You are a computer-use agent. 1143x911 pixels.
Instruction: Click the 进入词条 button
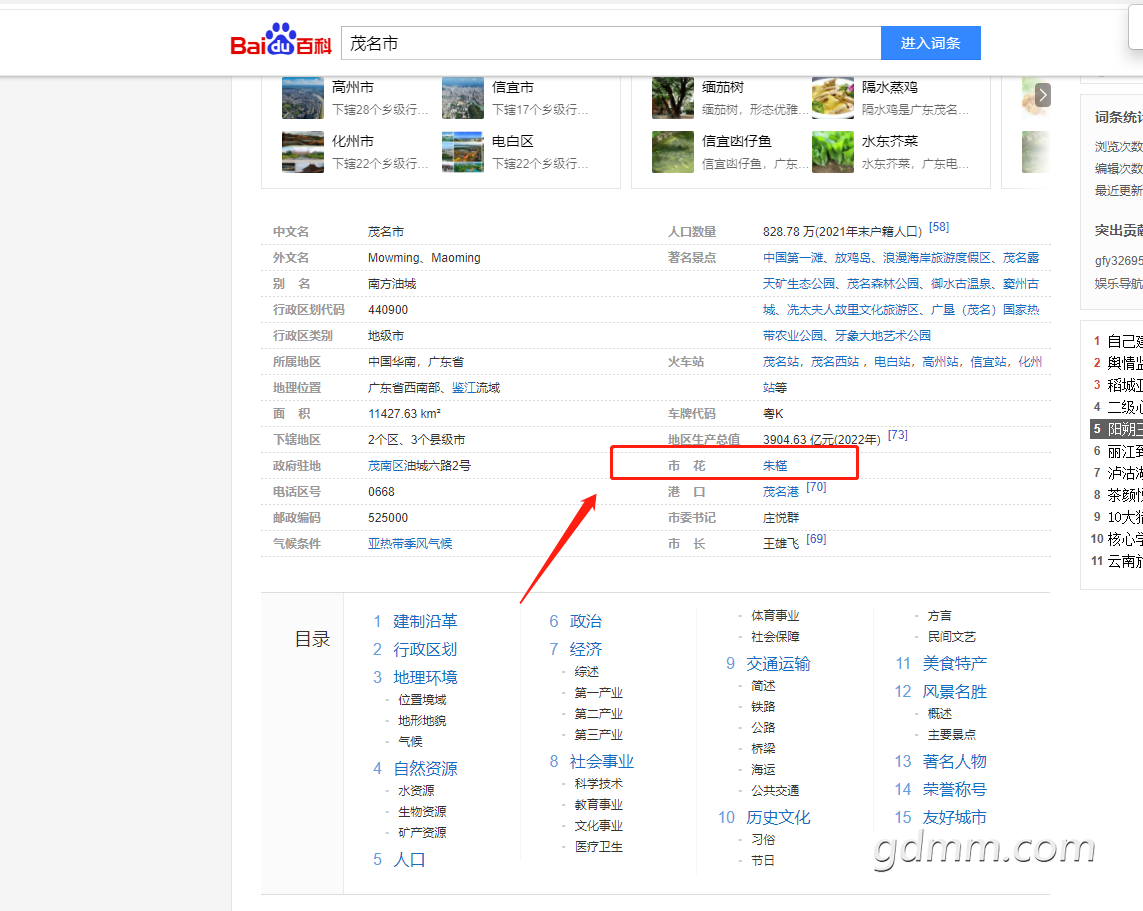tap(930, 43)
